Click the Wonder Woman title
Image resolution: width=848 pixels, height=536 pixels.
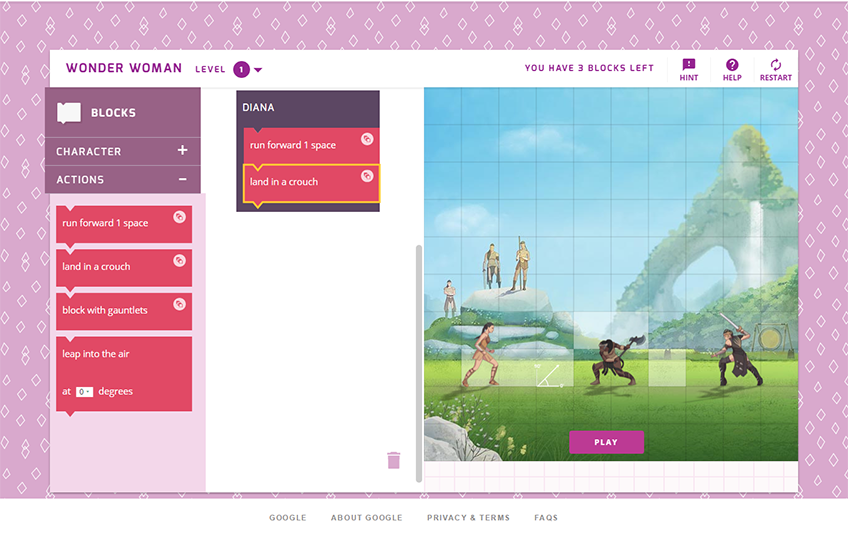124,68
